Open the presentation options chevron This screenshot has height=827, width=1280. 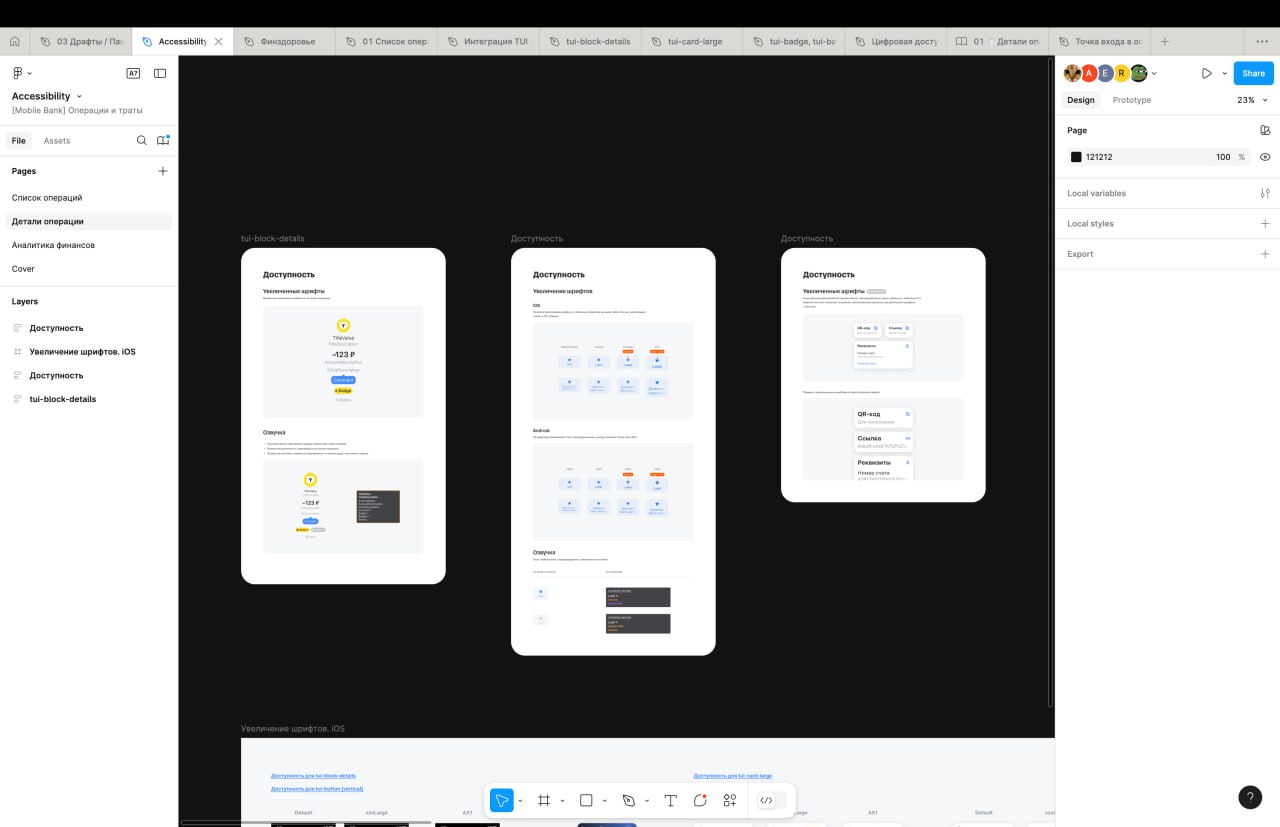(1224, 73)
